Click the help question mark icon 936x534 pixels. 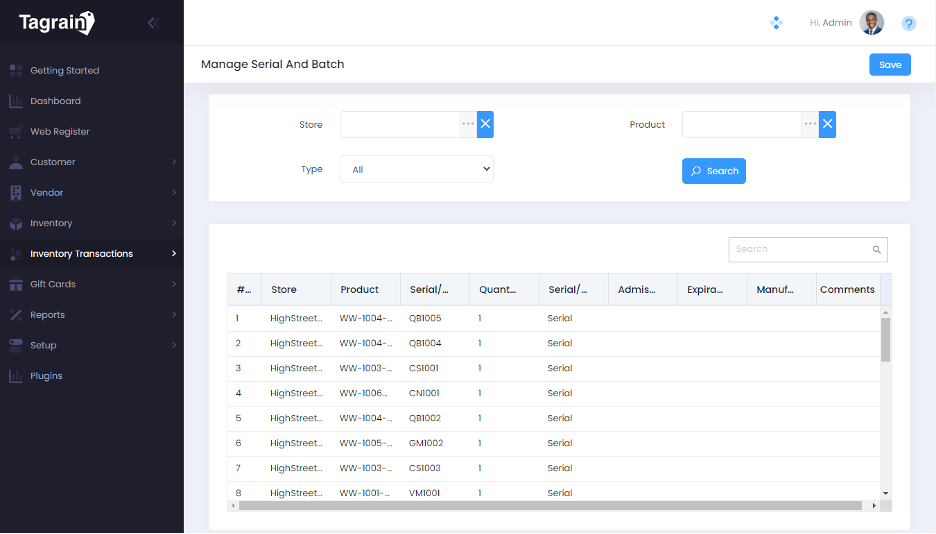[x=908, y=23]
